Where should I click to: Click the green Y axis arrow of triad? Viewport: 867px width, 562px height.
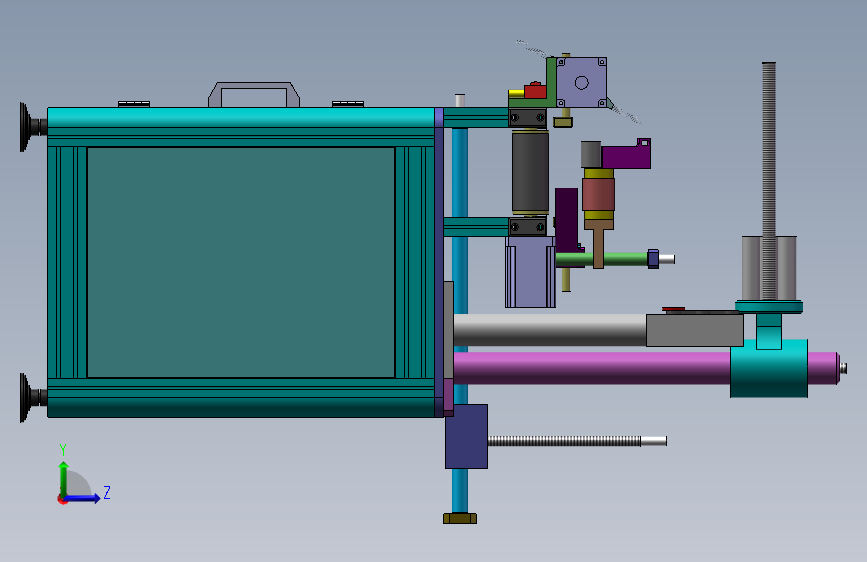tap(64, 478)
